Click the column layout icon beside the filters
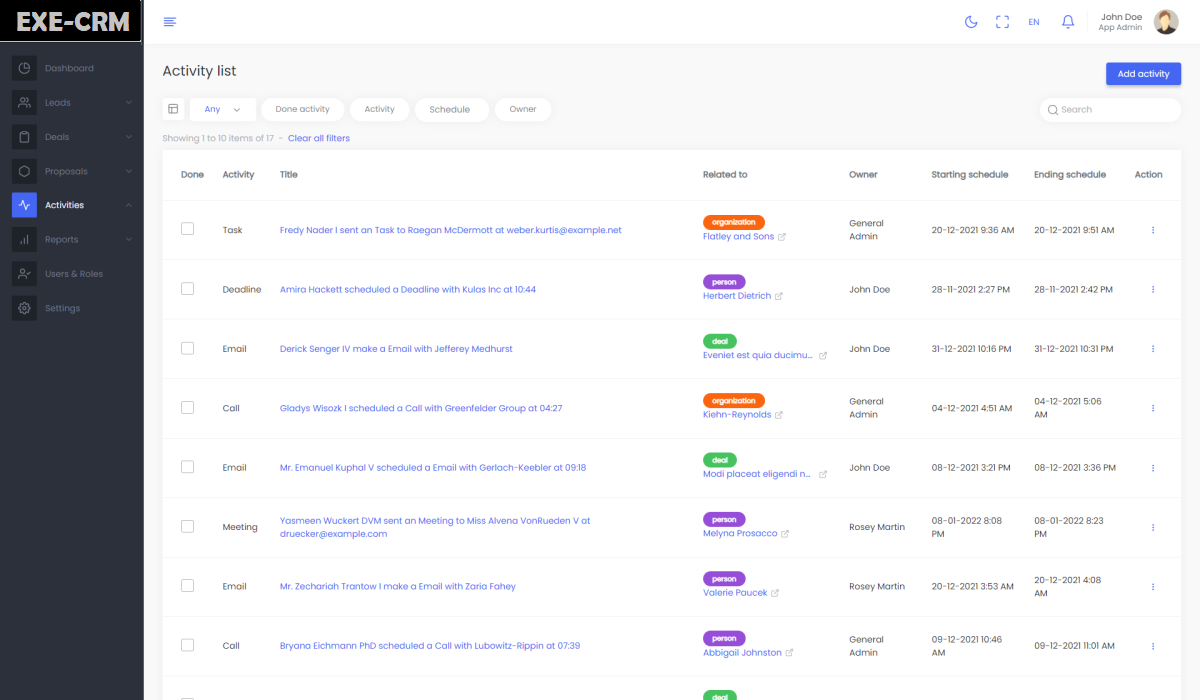Screen dimensions: 1200x700 coord(173,109)
